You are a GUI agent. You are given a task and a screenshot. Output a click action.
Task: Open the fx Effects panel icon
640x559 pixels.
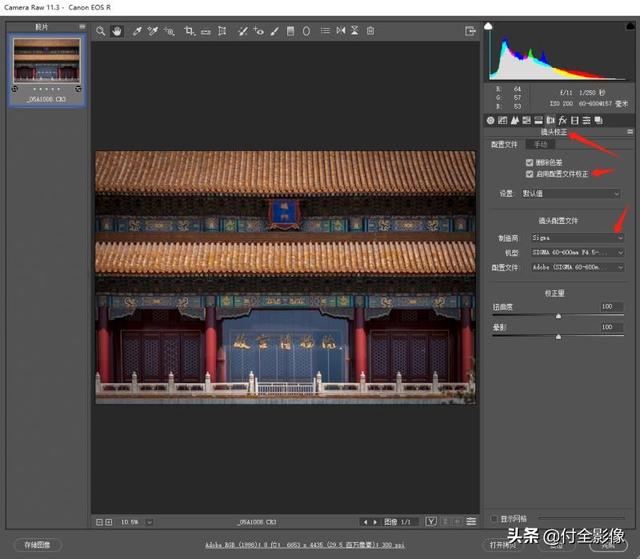click(x=562, y=120)
